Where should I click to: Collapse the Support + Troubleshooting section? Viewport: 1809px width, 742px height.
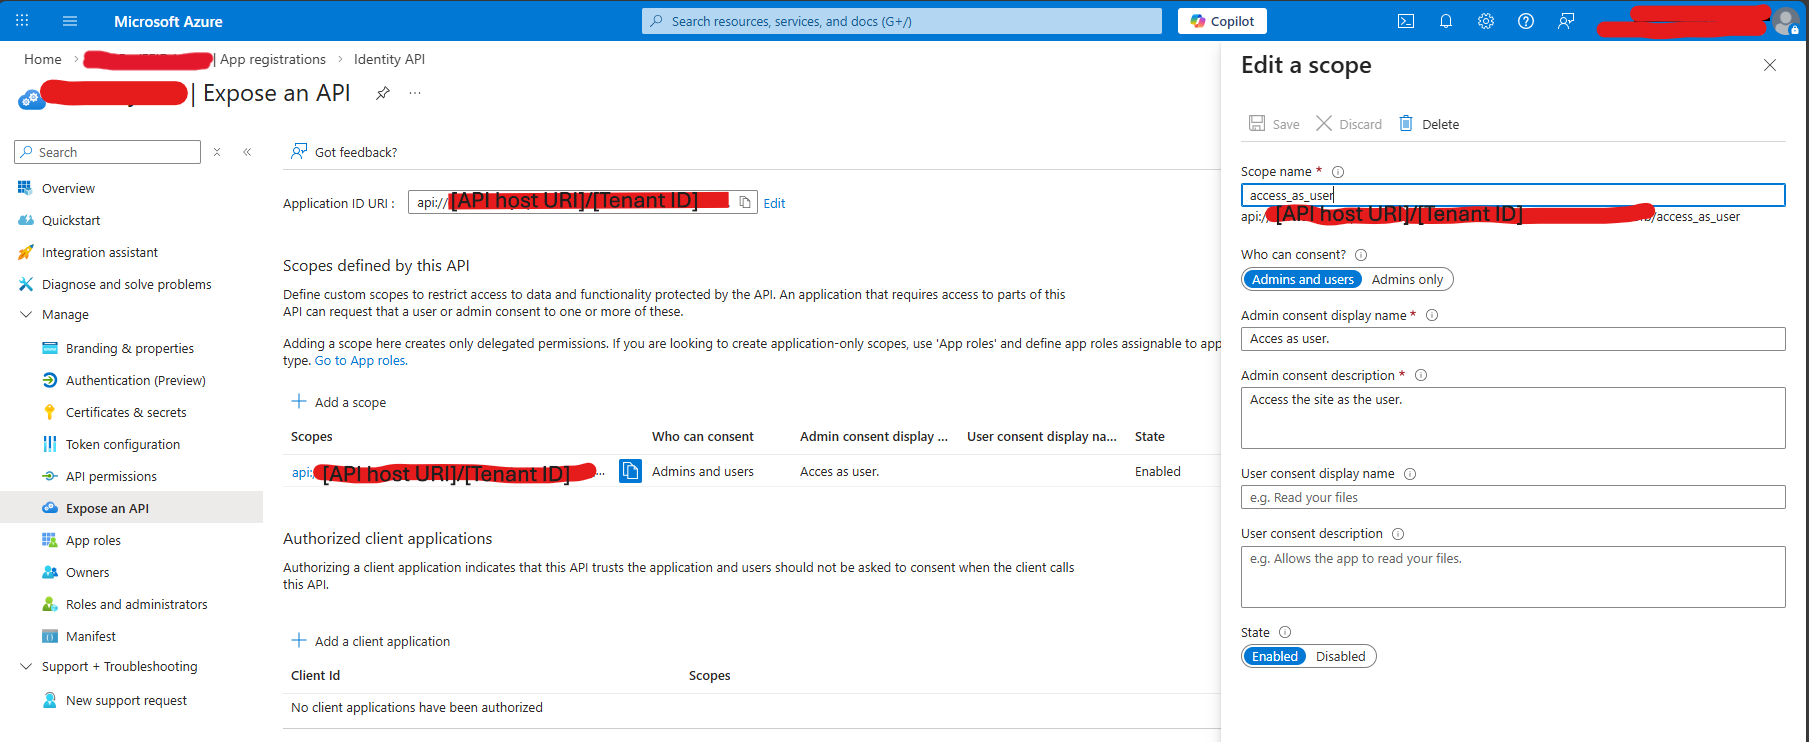26,666
